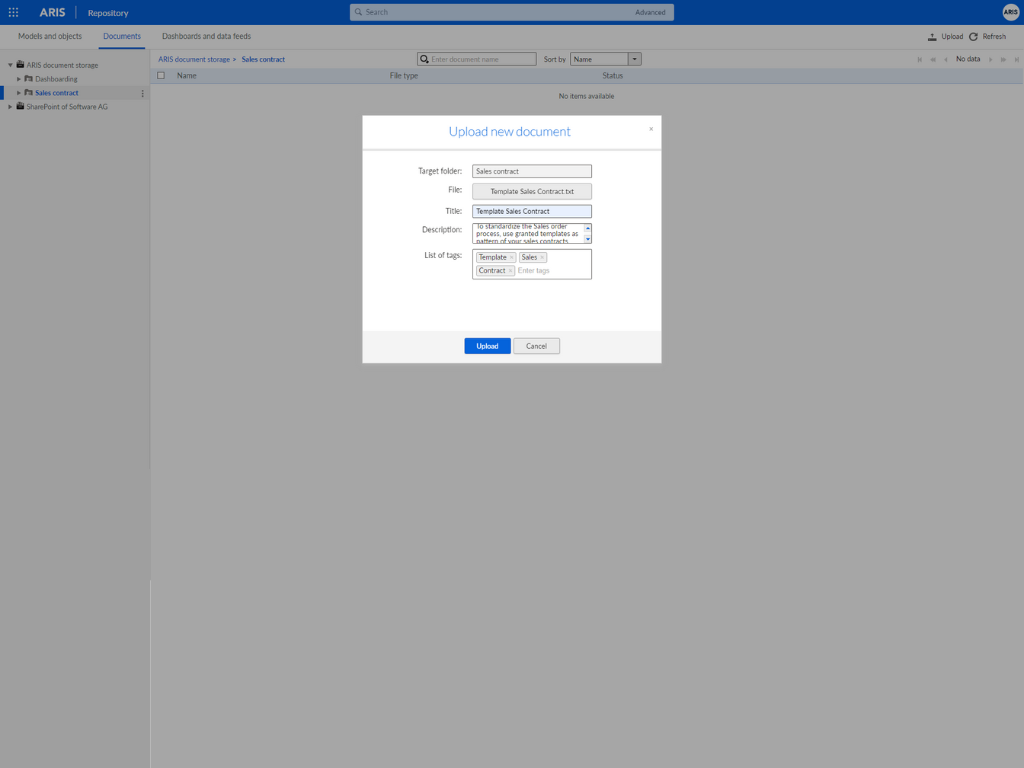Expand the SharePoint of Software AG node
This screenshot has height=768, width=1024.
coord(10,106)
